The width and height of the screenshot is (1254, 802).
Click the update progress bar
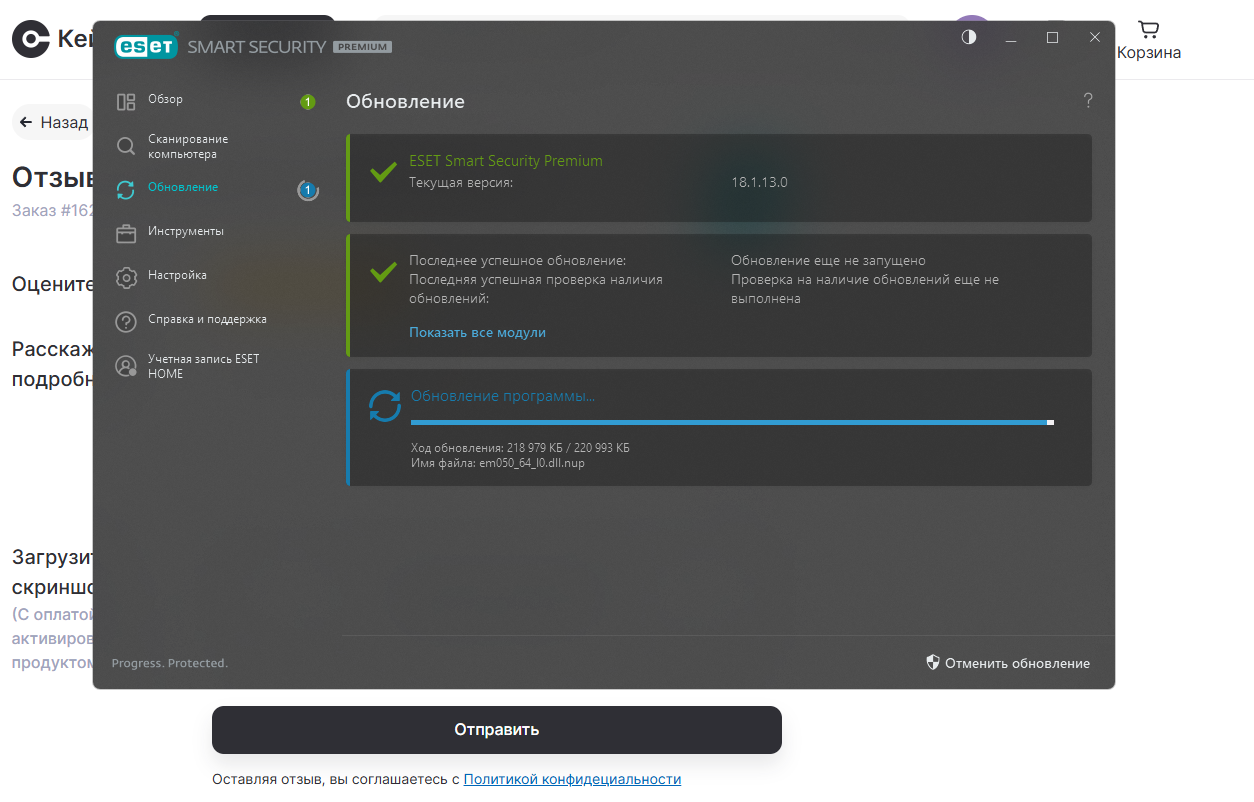tap(732, 423)
